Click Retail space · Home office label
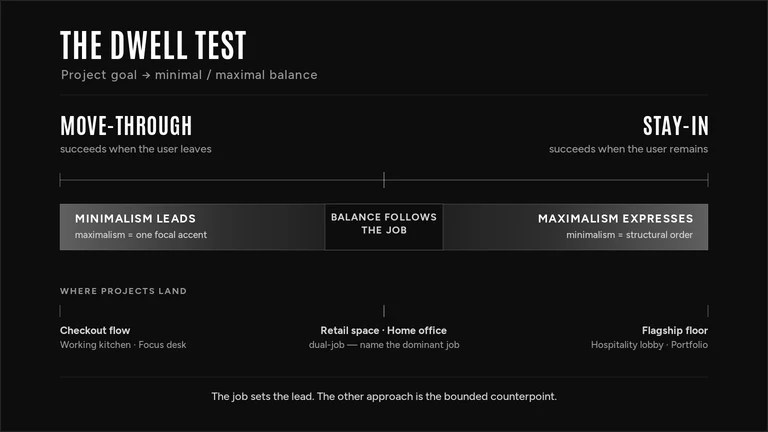The image size is (768, 432). click(384, 331)
